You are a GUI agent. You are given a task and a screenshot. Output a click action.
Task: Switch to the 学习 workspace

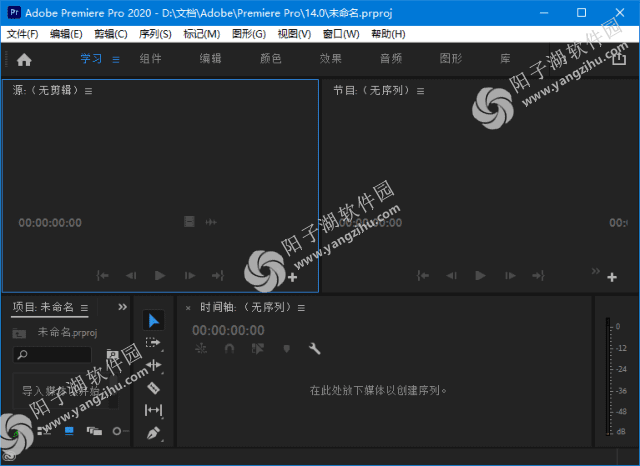coord(91,59)
